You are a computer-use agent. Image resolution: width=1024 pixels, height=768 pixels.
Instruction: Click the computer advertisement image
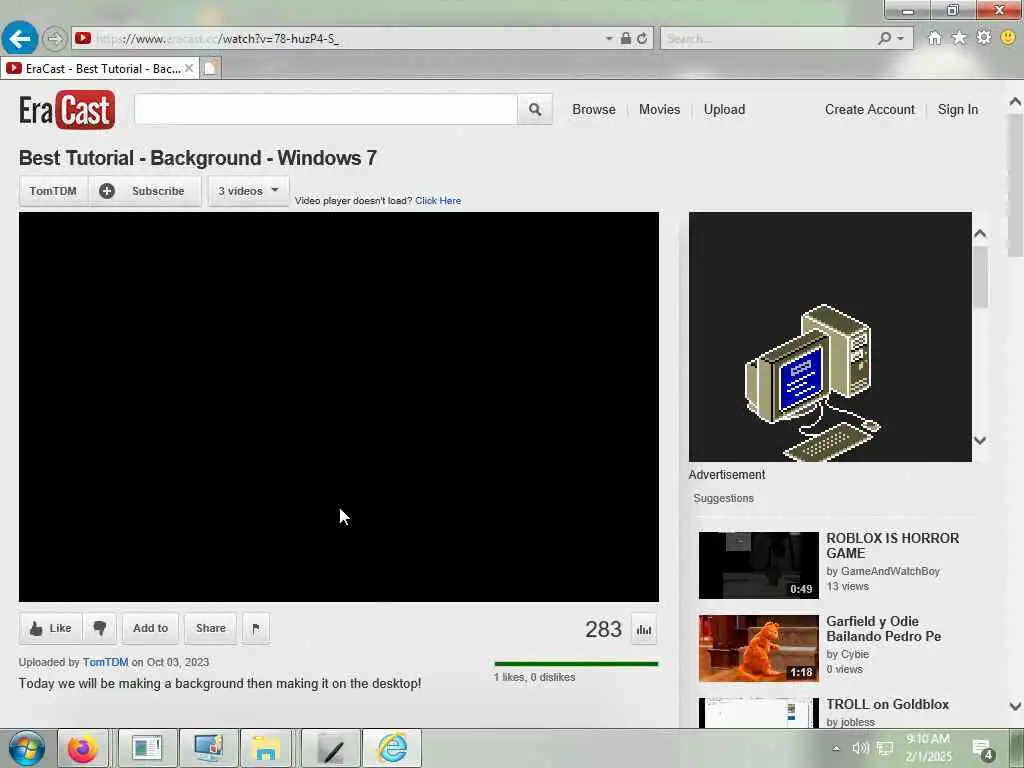830,336
